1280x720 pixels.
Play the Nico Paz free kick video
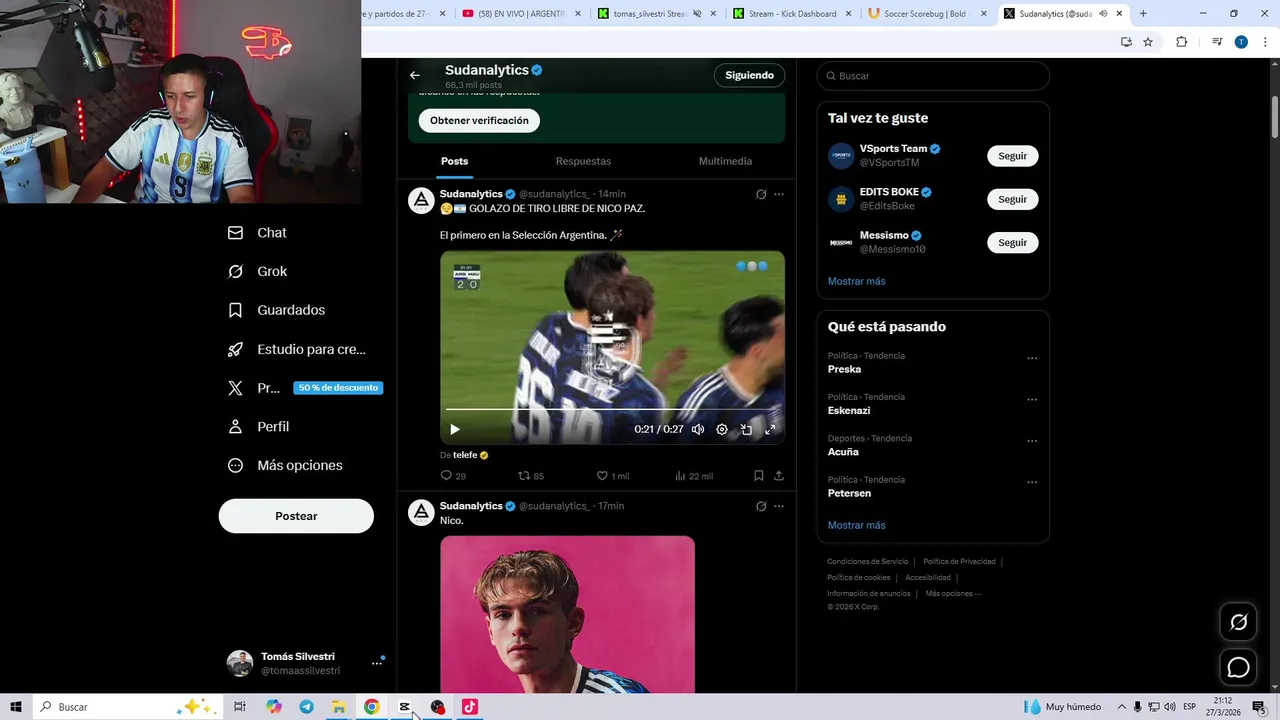[455, 430]
